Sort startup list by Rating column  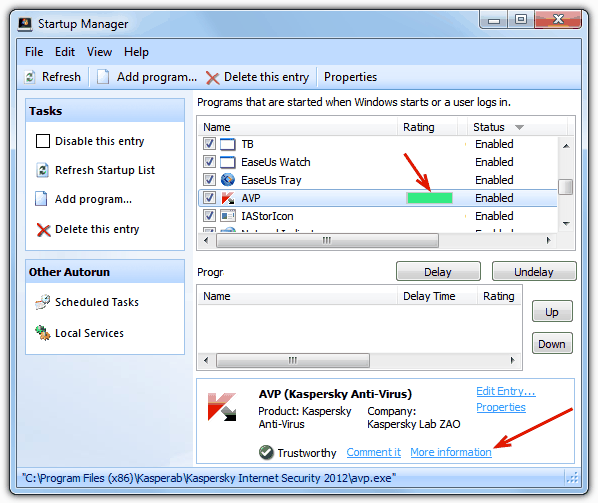tap(428, 127)
